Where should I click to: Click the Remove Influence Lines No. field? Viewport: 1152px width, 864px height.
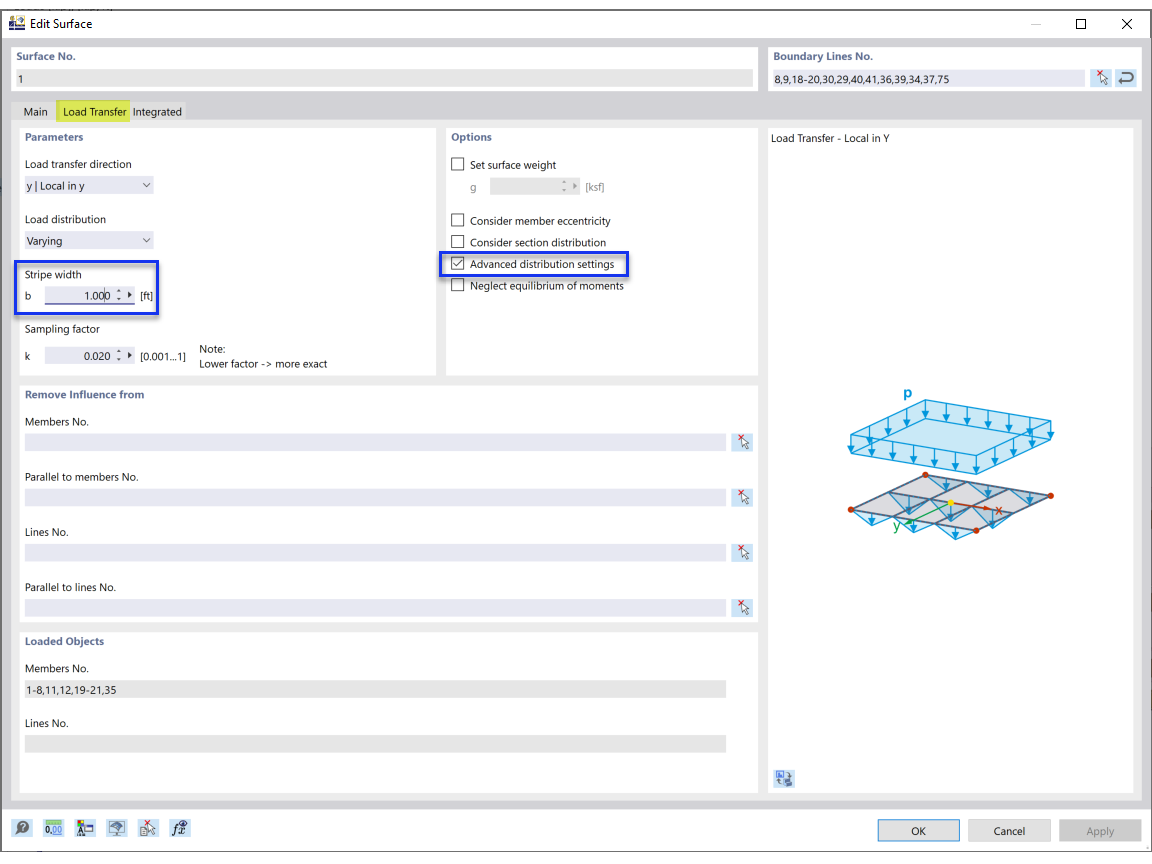[x=375, y=552]
